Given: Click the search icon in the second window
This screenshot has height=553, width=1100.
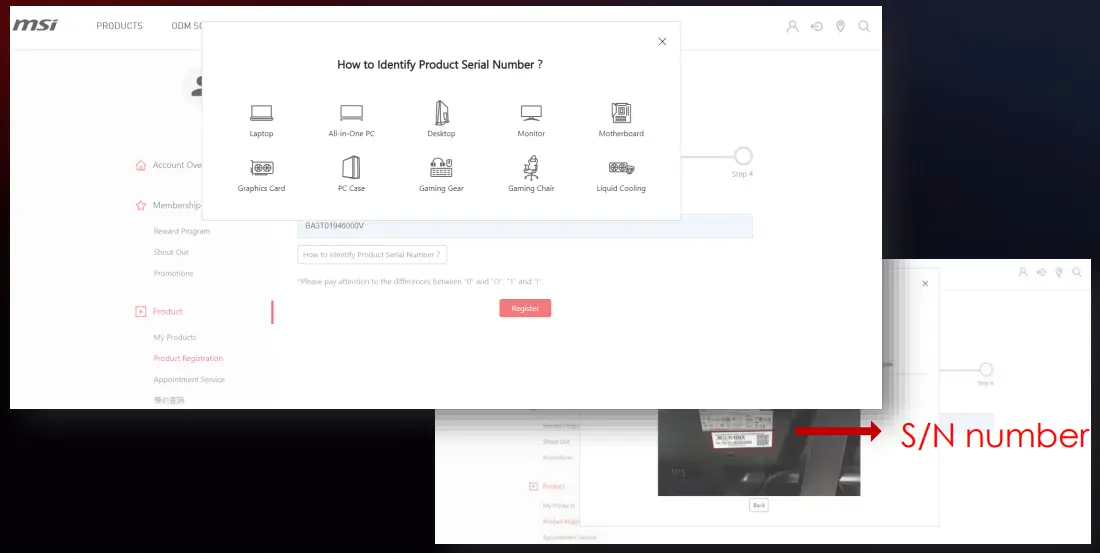Looking at the screenshot, I should tap(1077, 272).
